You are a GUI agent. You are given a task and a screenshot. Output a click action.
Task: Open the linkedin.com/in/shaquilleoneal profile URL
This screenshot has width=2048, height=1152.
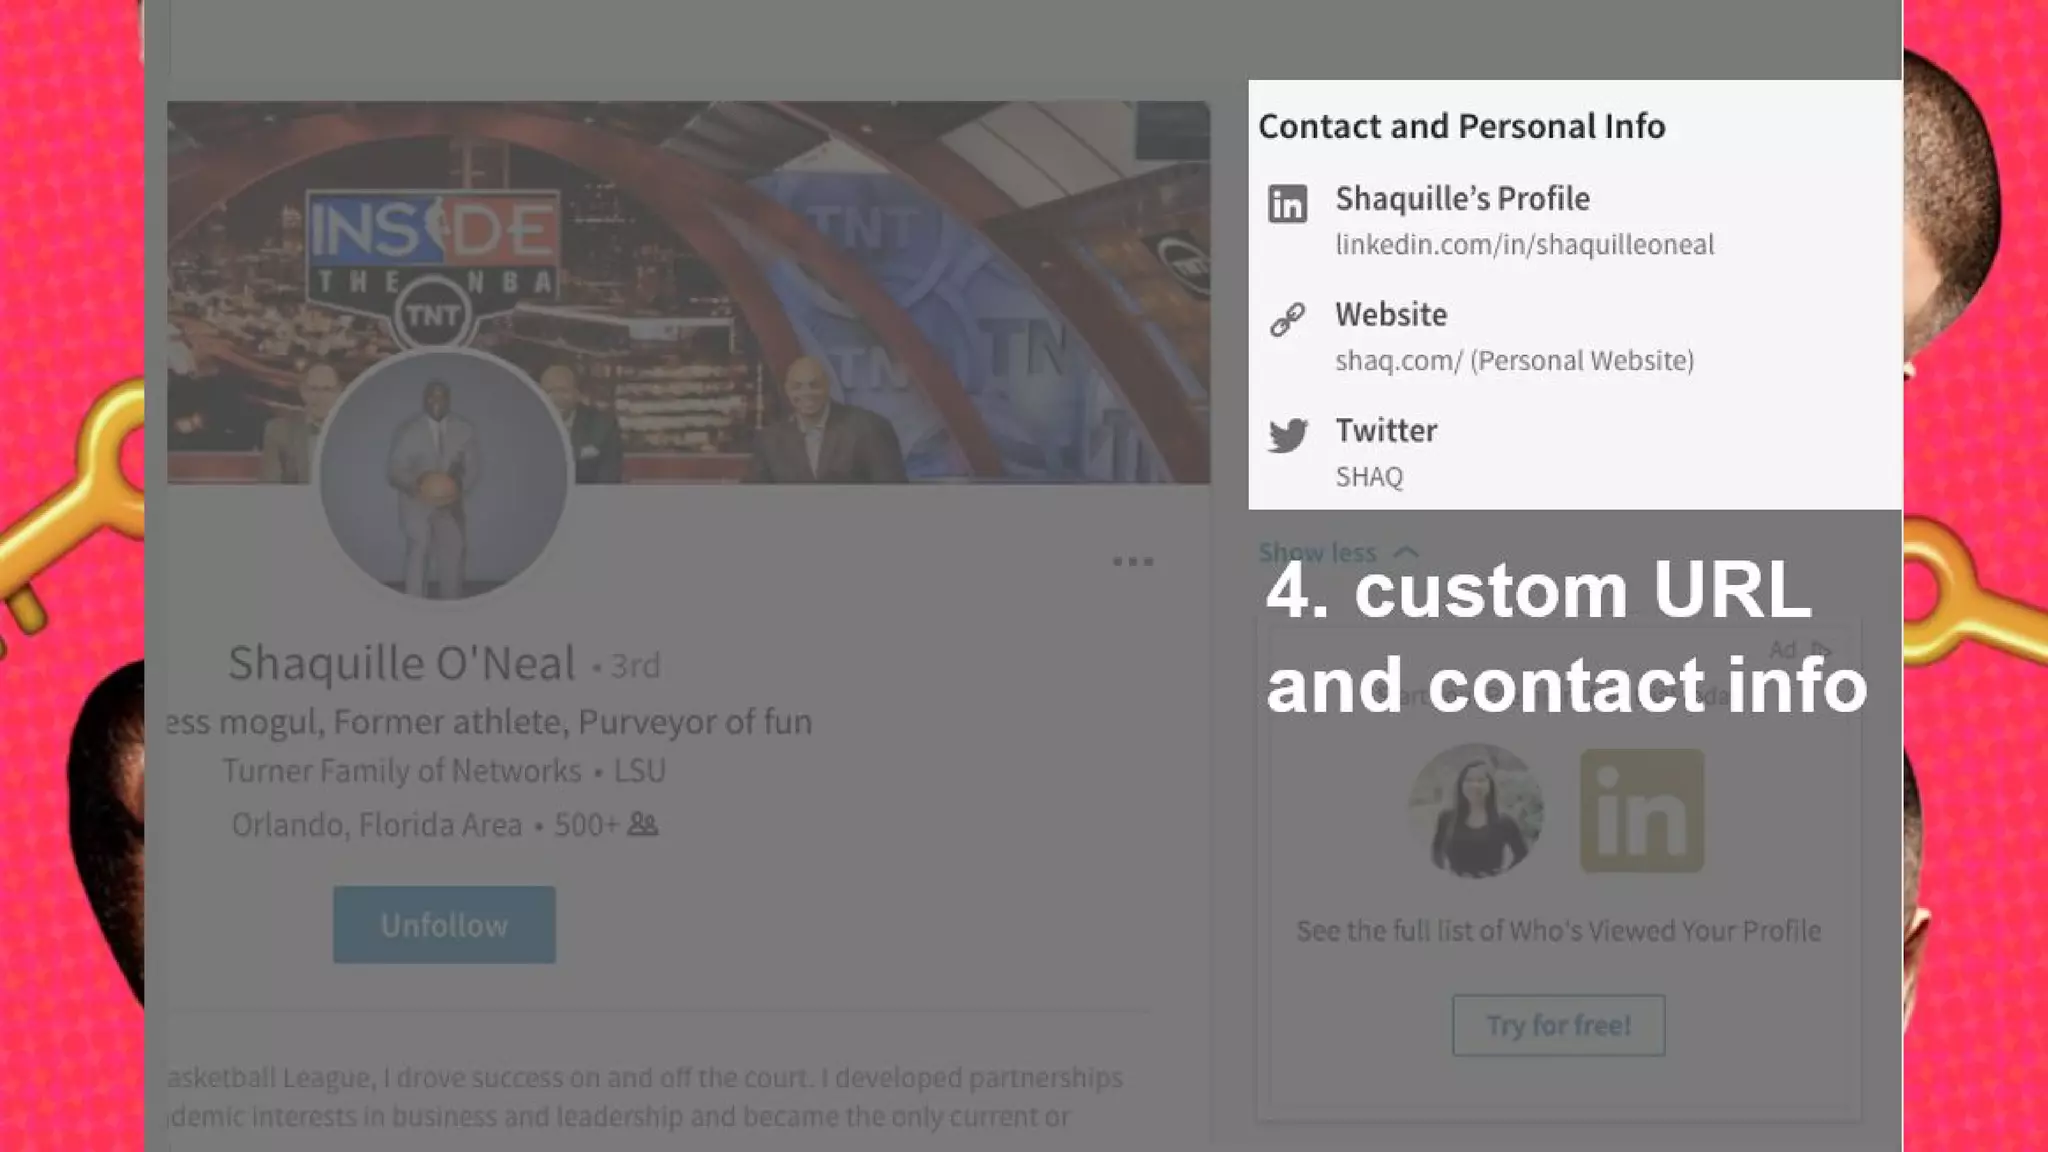(1524, 245)
